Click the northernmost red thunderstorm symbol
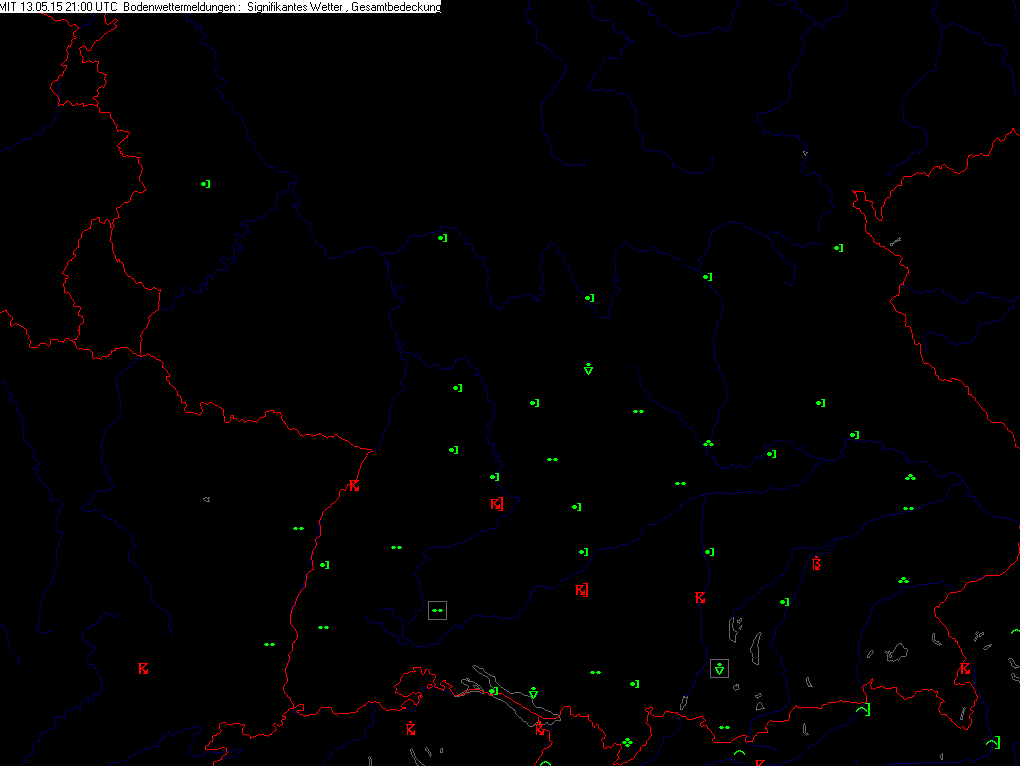The image size is (1020, 766). tap(353, 485)
